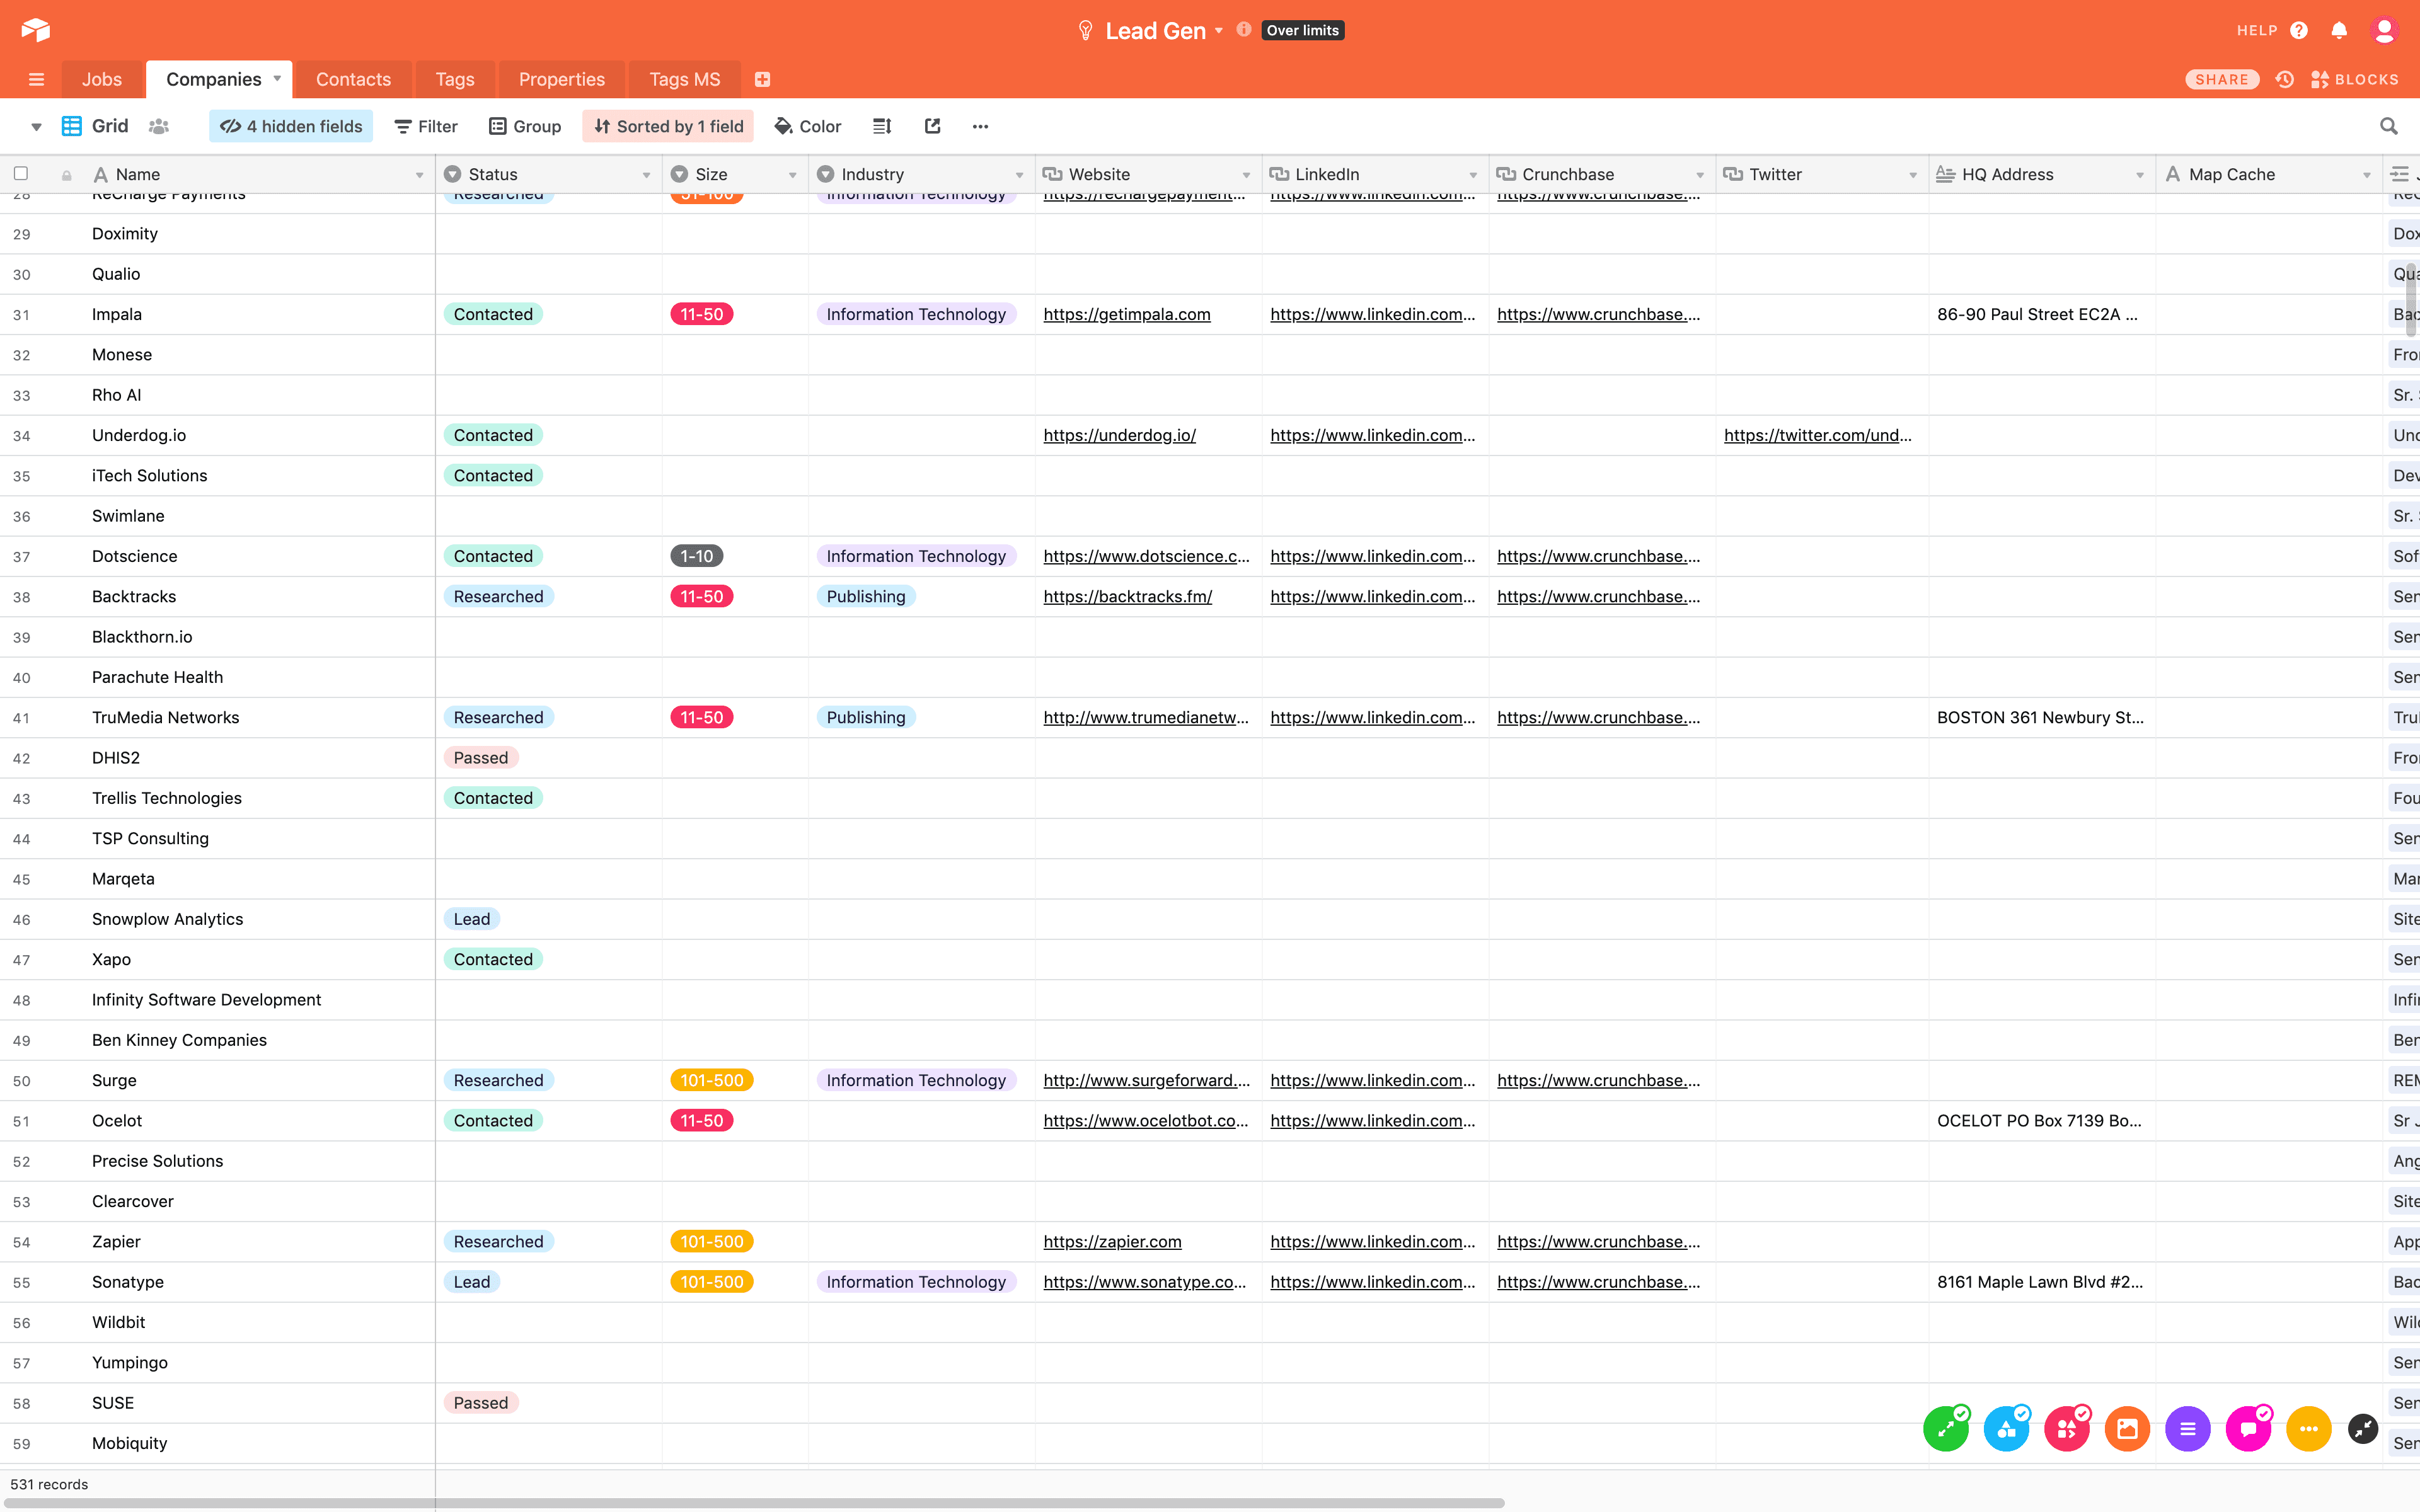Click the Zapier company name cell
The width and height of the screenshot is (2420, 1512).
click(x=217, y=1241)
